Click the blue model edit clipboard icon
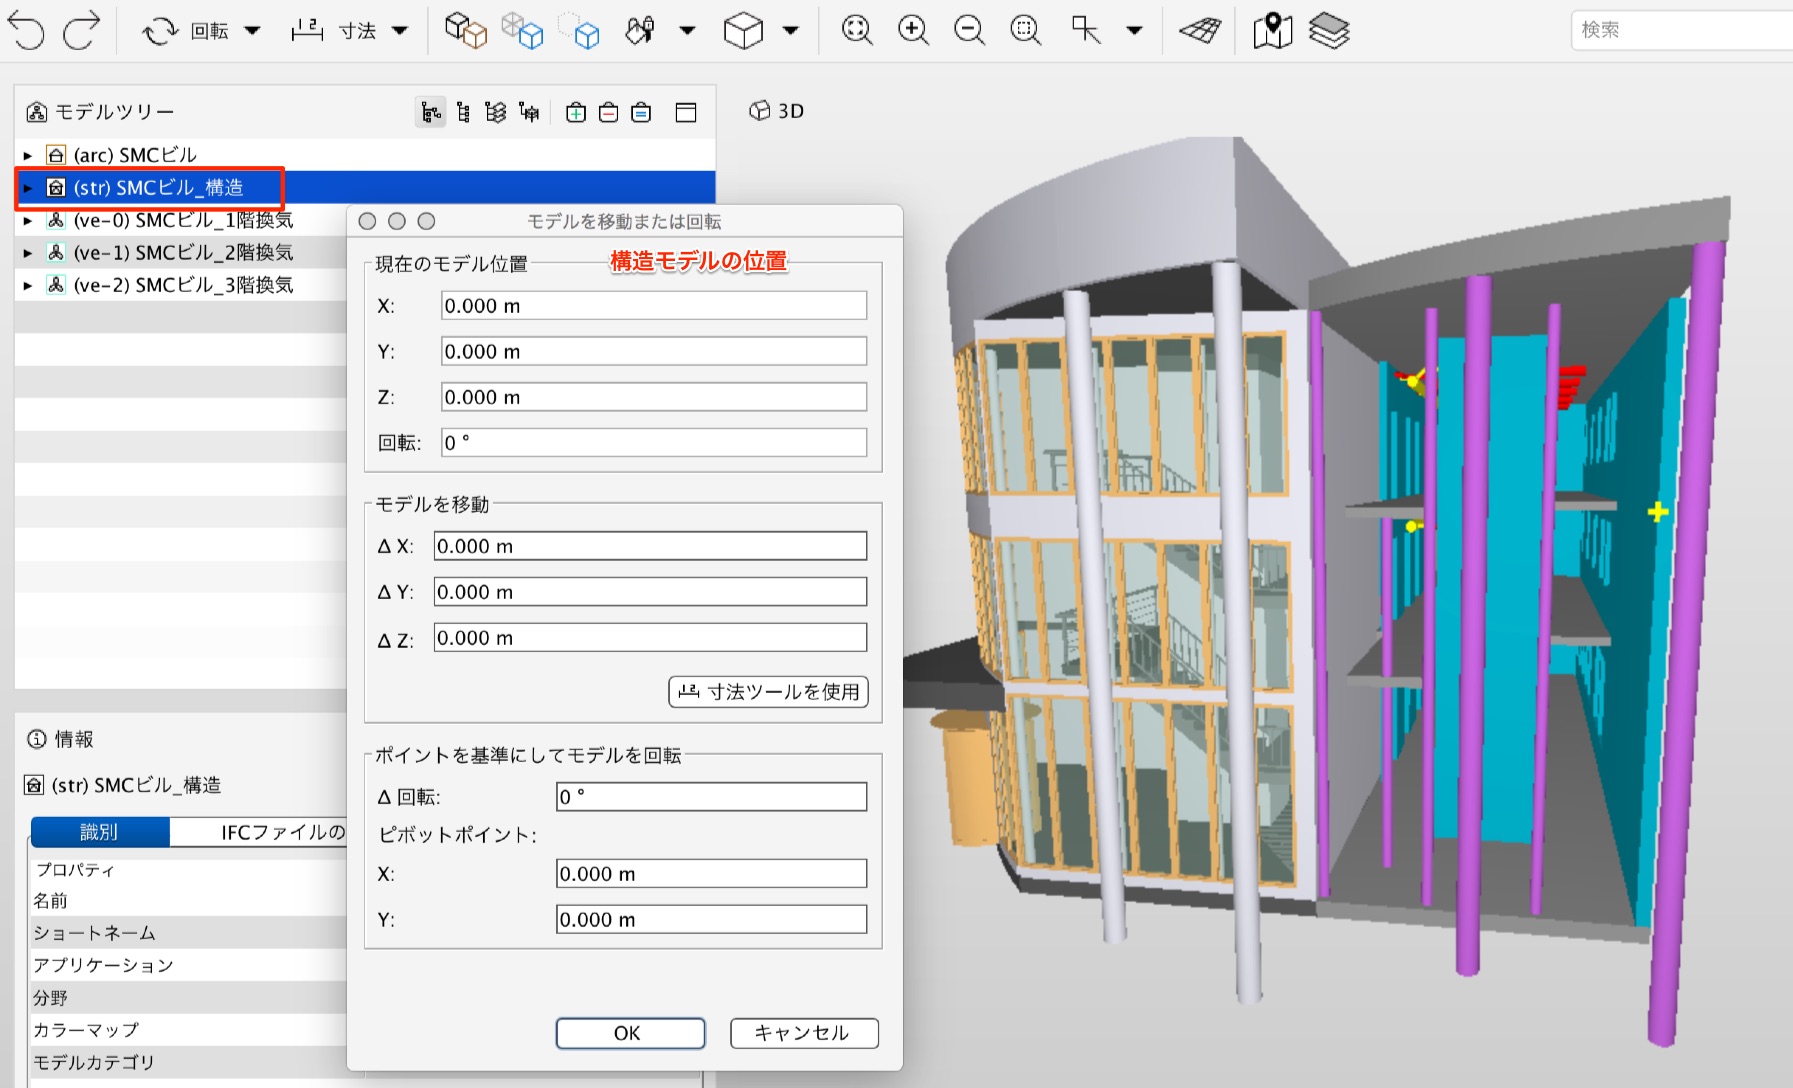The width and height of the screenshot is (1793, 1088). click(x=641, y=112)
